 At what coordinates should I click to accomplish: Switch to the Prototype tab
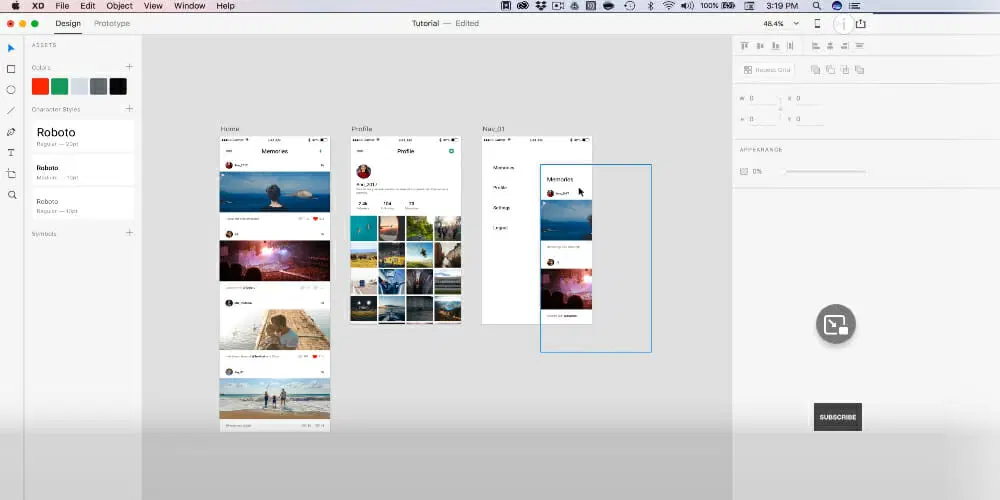pyautogui.click(x=112, y=24)
